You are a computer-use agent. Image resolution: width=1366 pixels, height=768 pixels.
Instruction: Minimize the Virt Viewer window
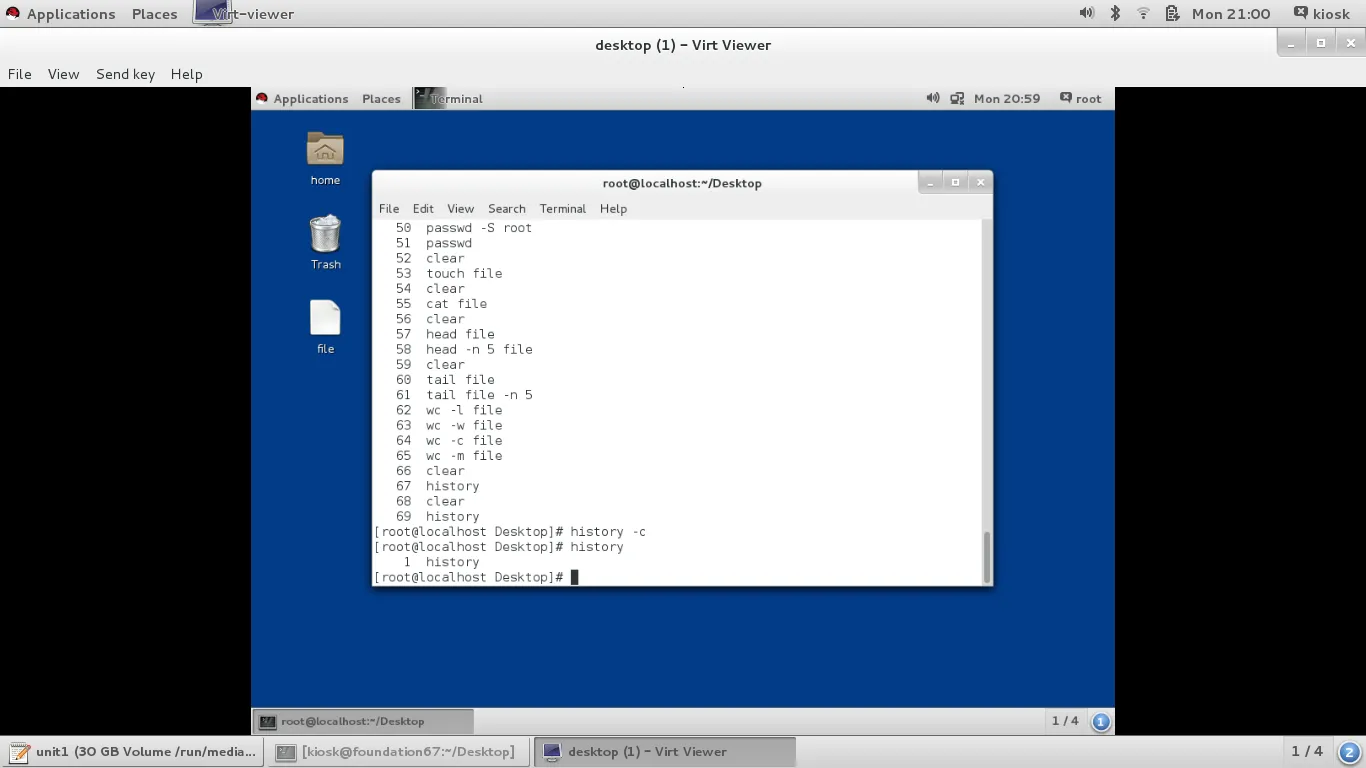[1291, 43]
